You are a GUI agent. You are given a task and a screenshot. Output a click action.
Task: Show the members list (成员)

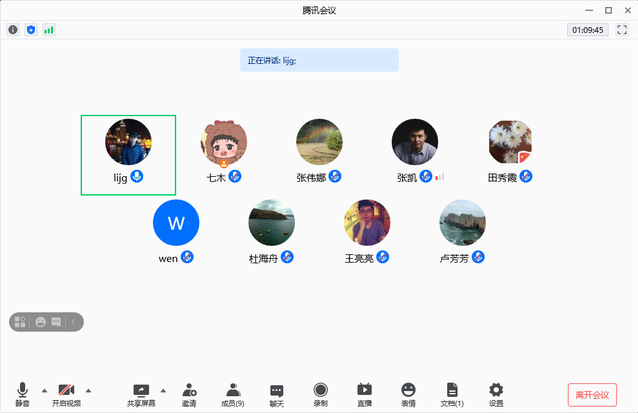233,392
